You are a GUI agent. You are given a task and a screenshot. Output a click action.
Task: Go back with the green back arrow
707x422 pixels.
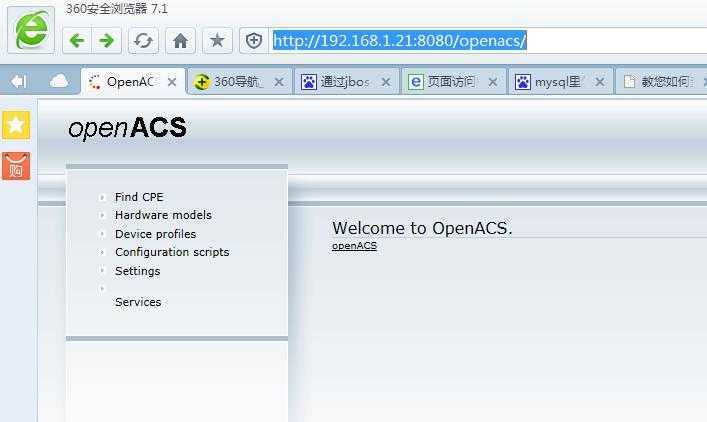pos(77,41)
